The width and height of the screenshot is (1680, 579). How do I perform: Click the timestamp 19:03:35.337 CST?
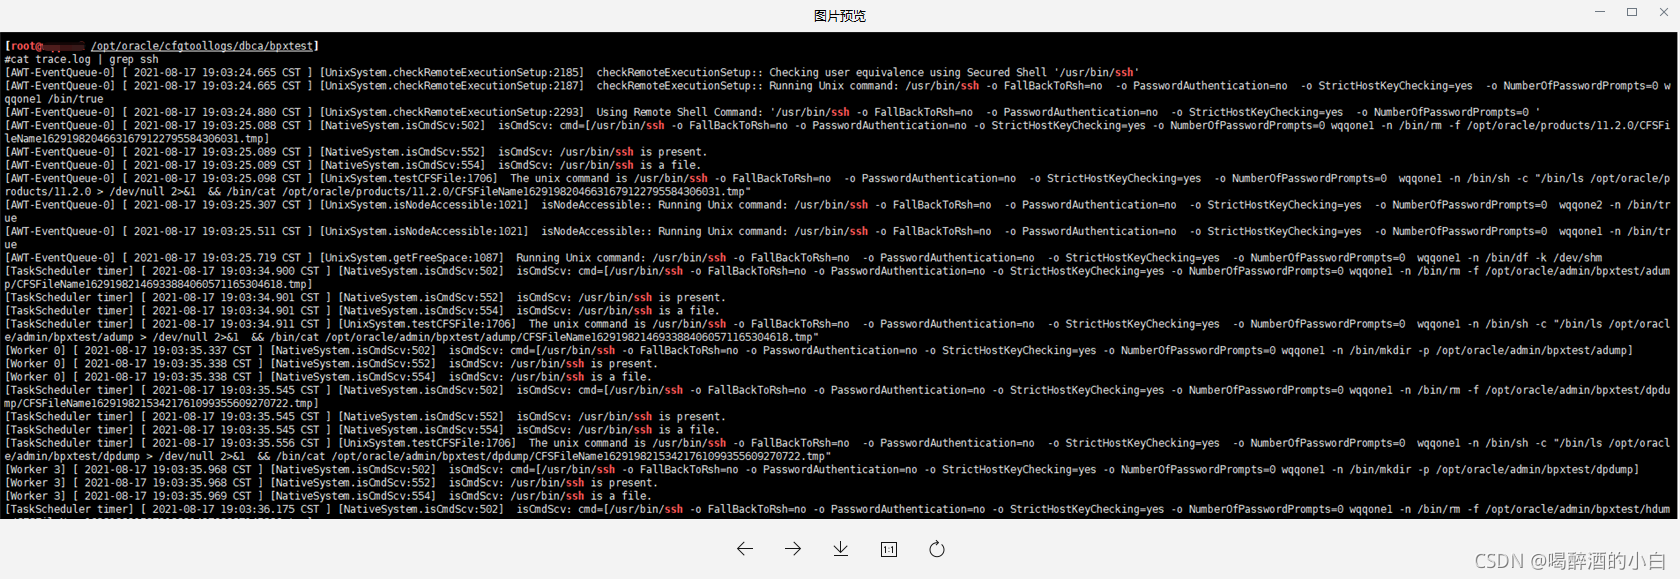click(199, 350)
